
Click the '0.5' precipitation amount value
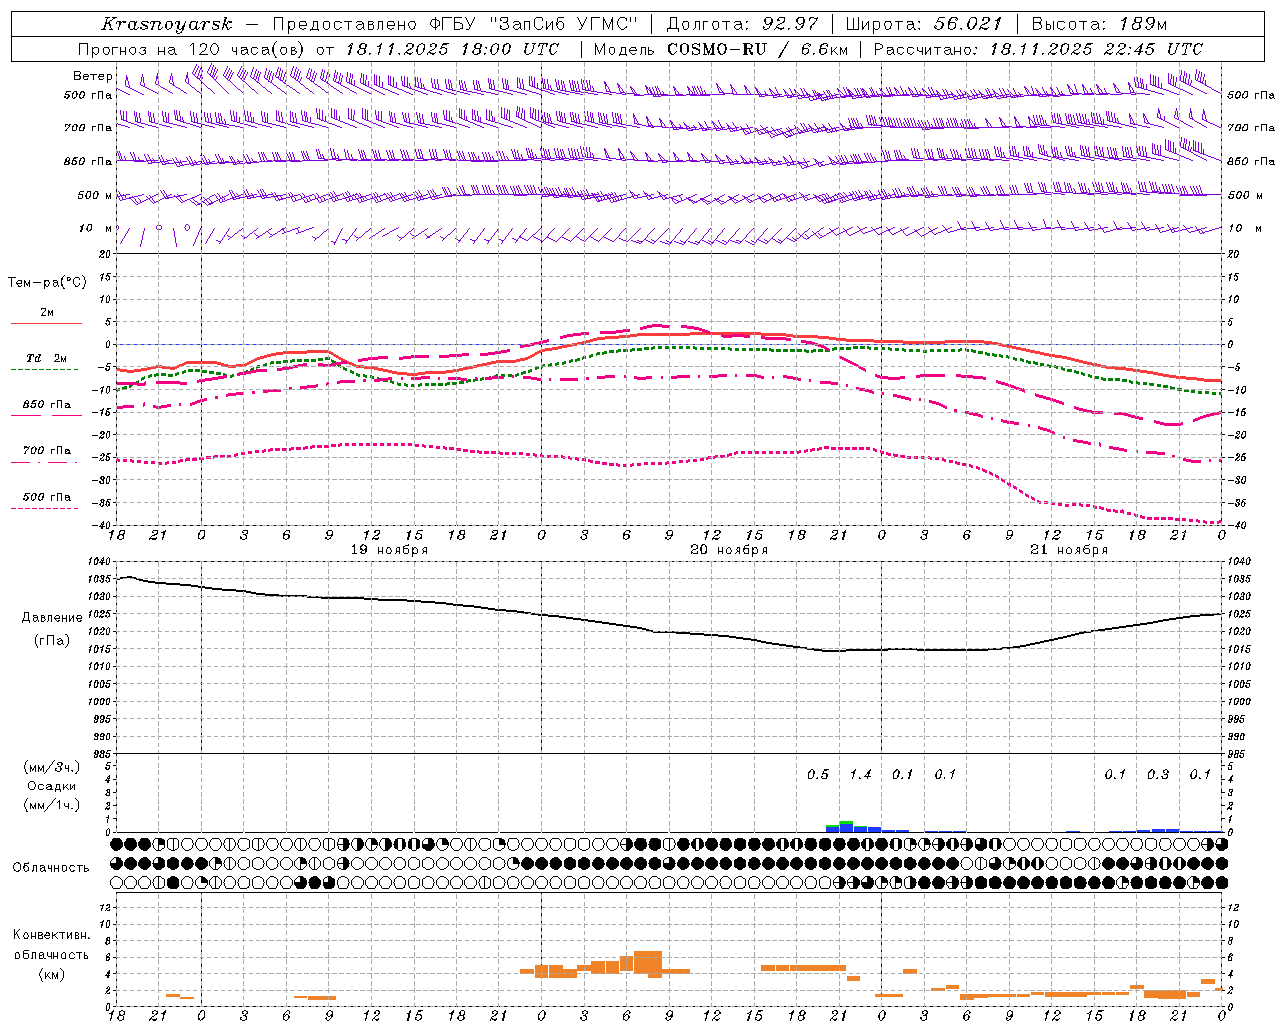(818, 775)
